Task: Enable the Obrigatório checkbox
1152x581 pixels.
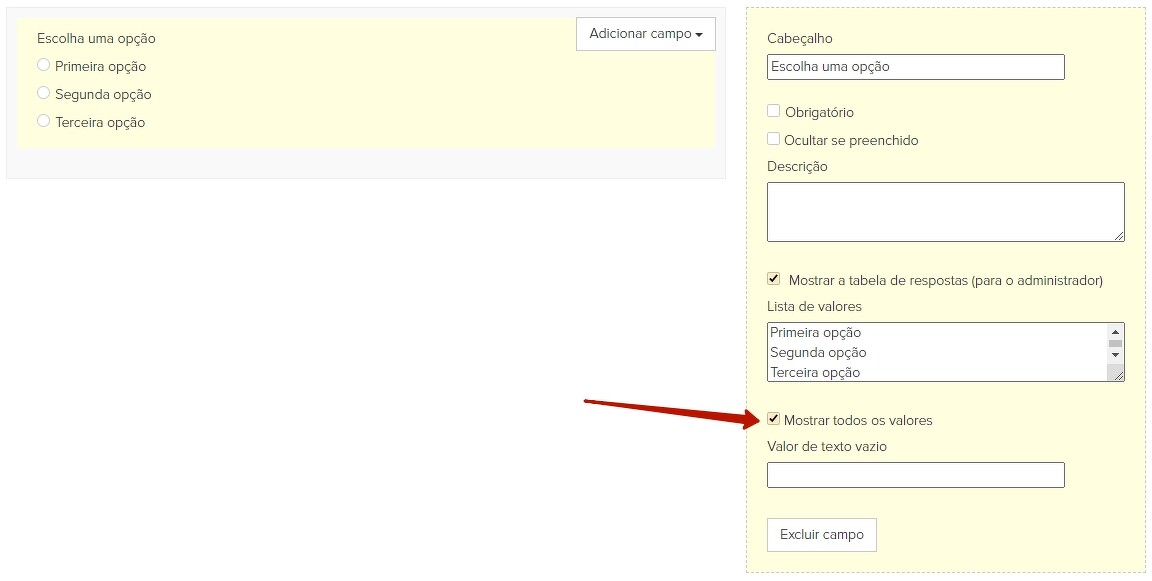Action: tap(774, 111)
